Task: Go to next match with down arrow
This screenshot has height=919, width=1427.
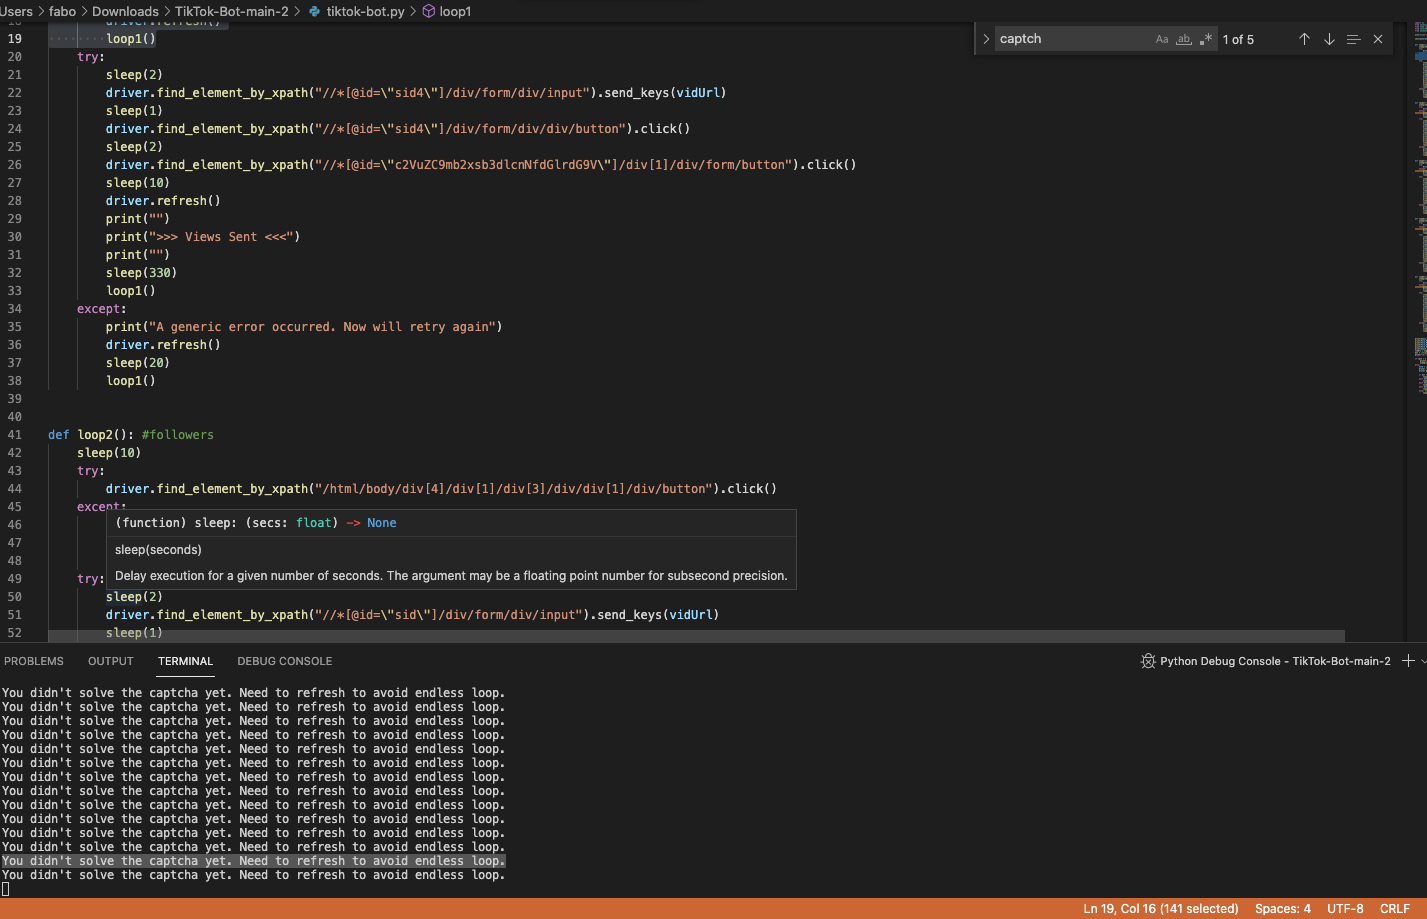Action: pyautogui.click(x=1329, y=39)
